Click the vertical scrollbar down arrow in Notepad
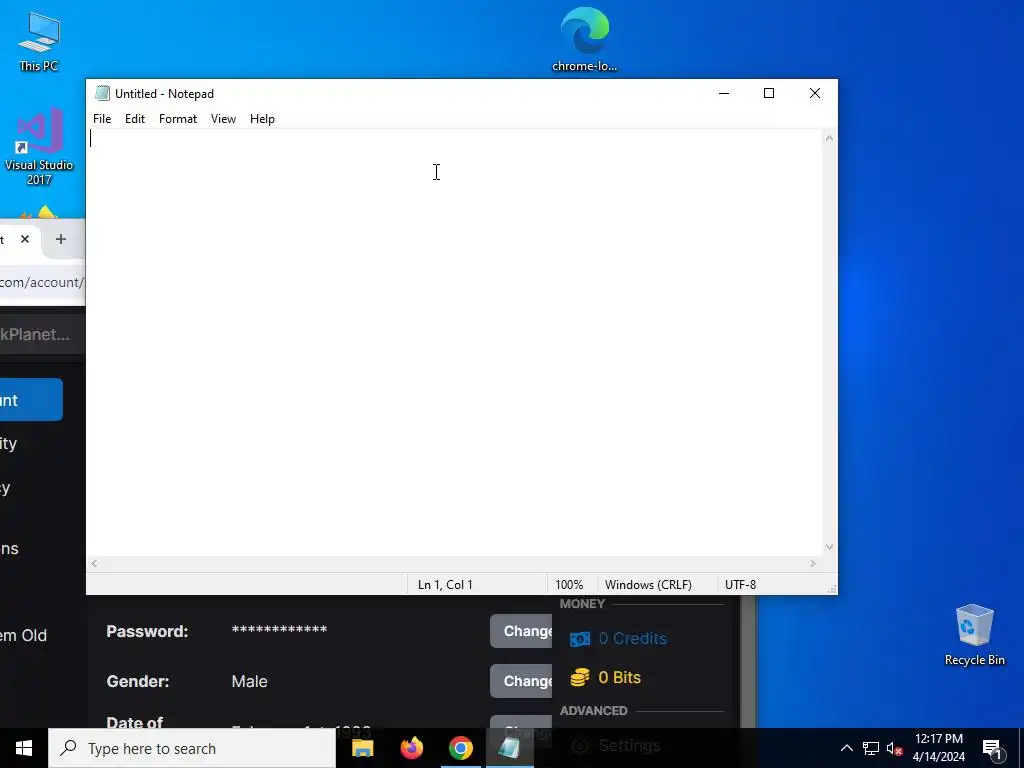This screenshot has width=1024, height=768. 829,547
